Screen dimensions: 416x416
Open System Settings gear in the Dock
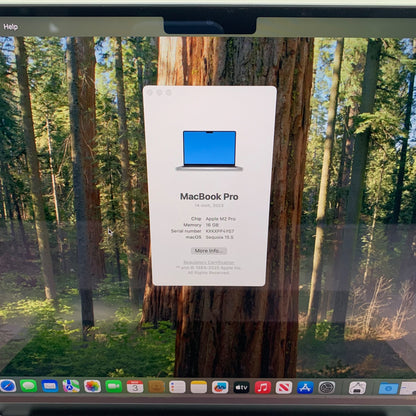(x=327, y=388)
